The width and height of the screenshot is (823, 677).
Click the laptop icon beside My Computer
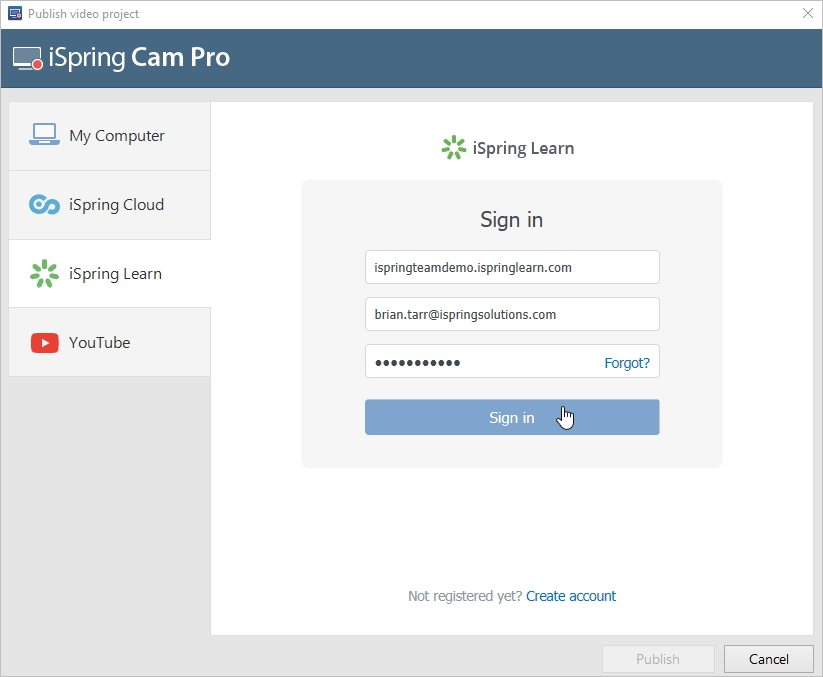(x=44, y=135)
